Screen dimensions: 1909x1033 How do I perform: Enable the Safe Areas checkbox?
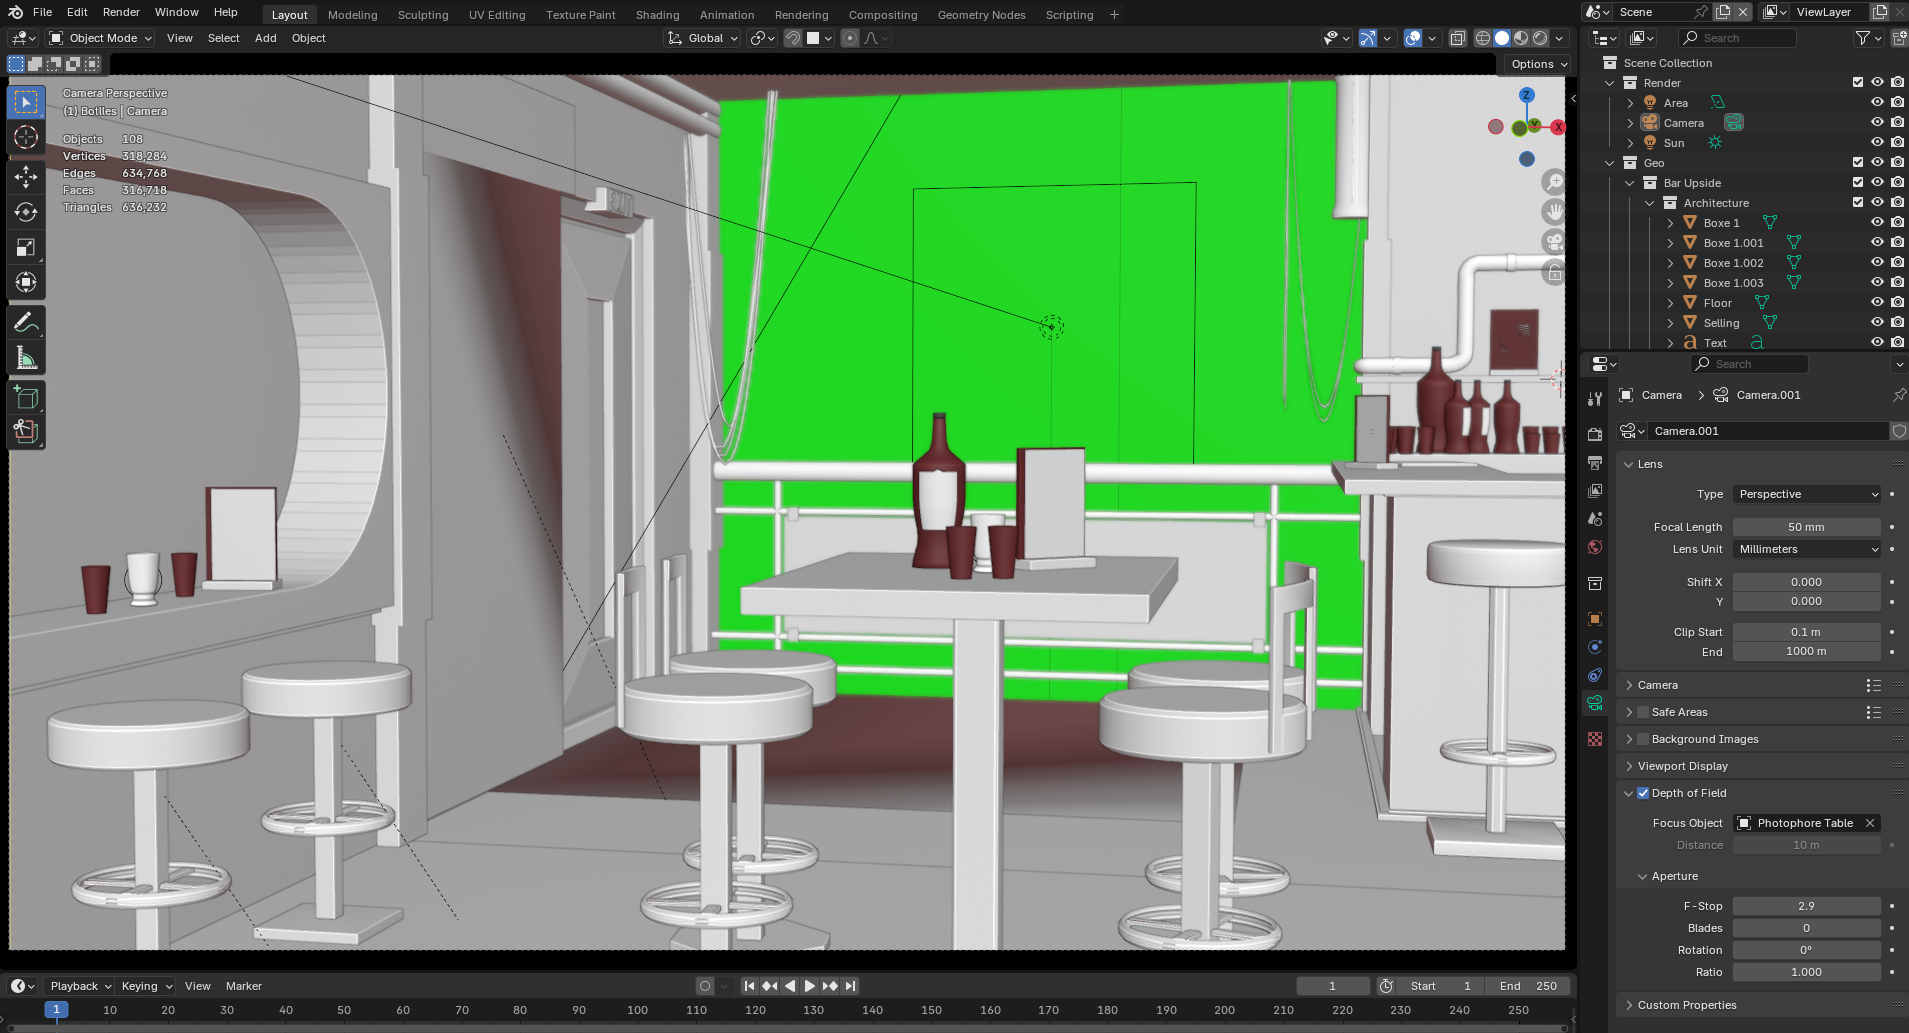pos(1643,712)
